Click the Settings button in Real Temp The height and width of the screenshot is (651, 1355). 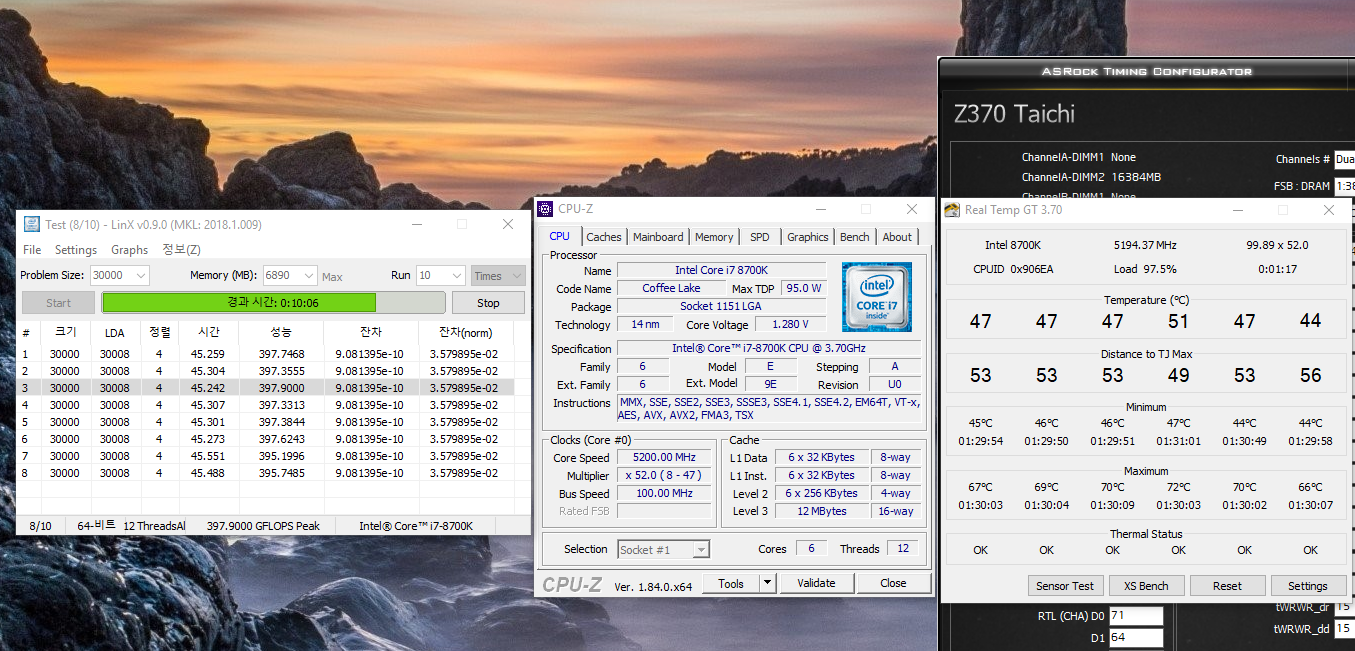1308,586
